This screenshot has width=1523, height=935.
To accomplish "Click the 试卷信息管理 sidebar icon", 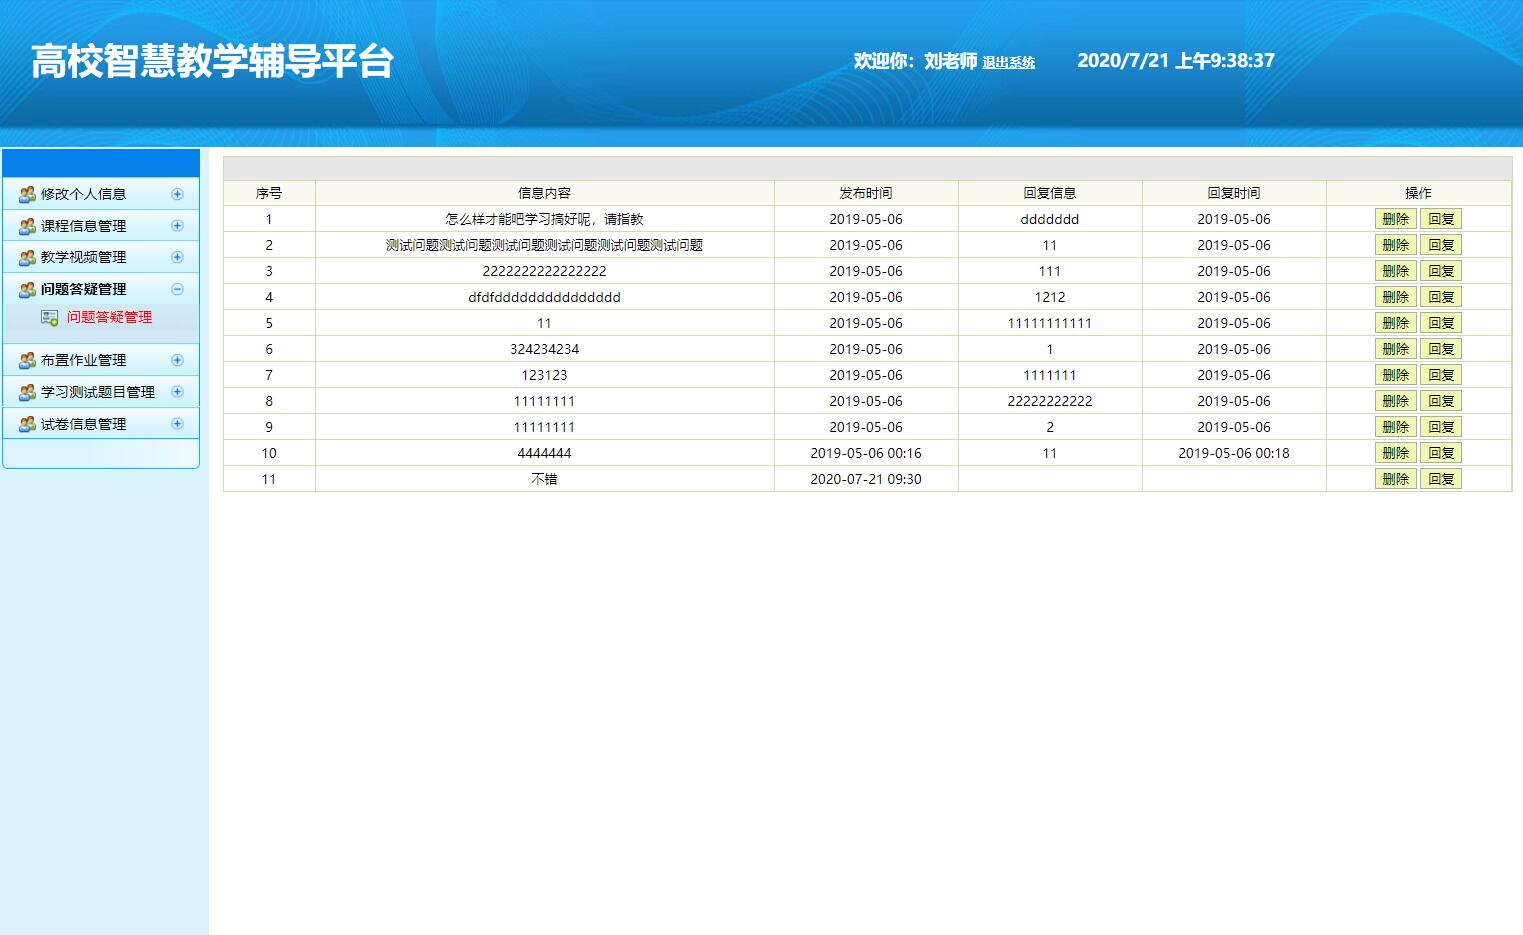I will pyautogui.click(x=27, y=423).
